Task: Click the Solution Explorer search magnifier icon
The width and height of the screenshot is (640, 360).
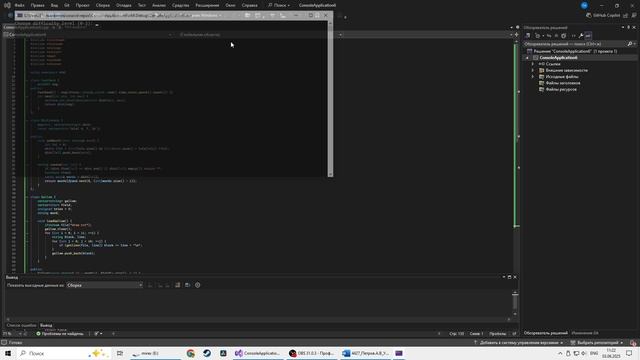Action: click(630, 44)
